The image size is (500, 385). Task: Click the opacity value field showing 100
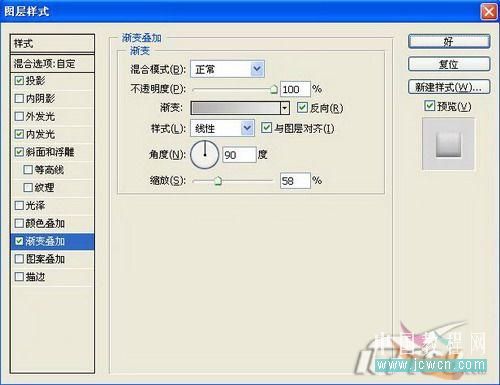[x=295, y=89]
